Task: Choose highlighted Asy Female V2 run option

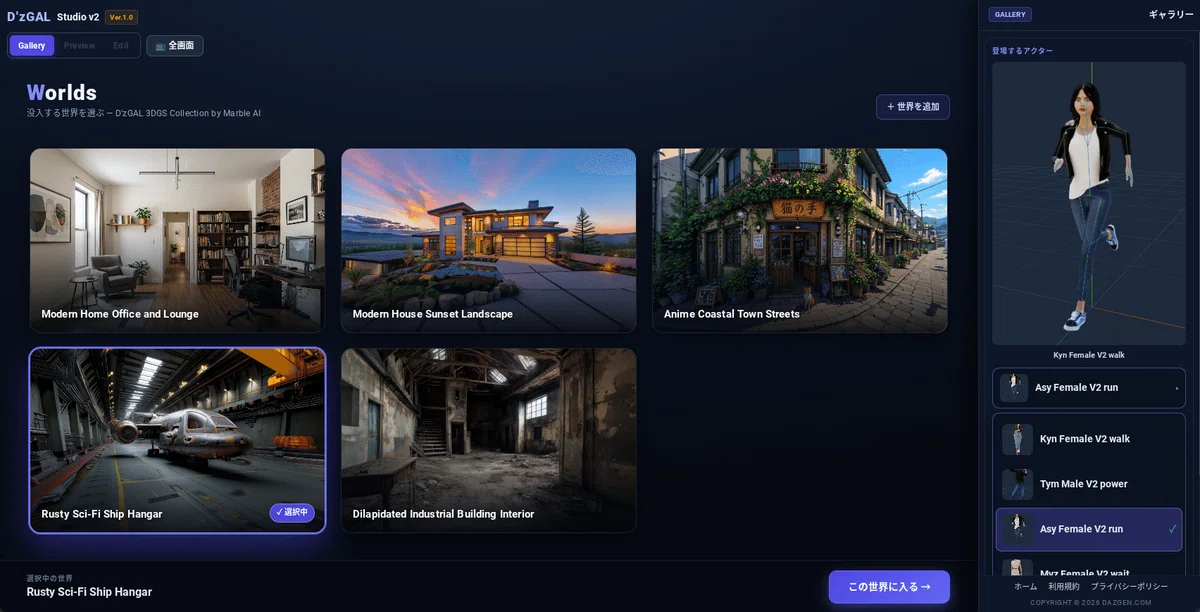Action: coord(1089,529)
